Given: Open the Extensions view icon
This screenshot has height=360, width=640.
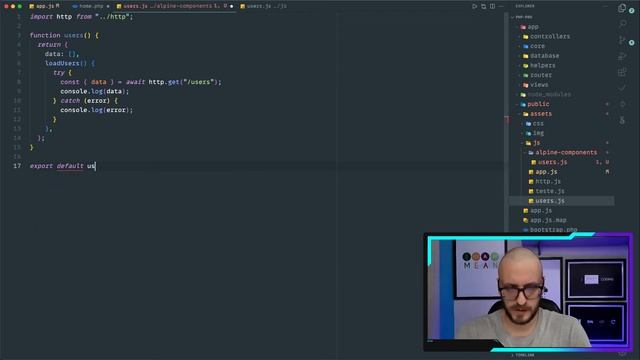Looking at the screenshot, I should (x=622, y=72).
